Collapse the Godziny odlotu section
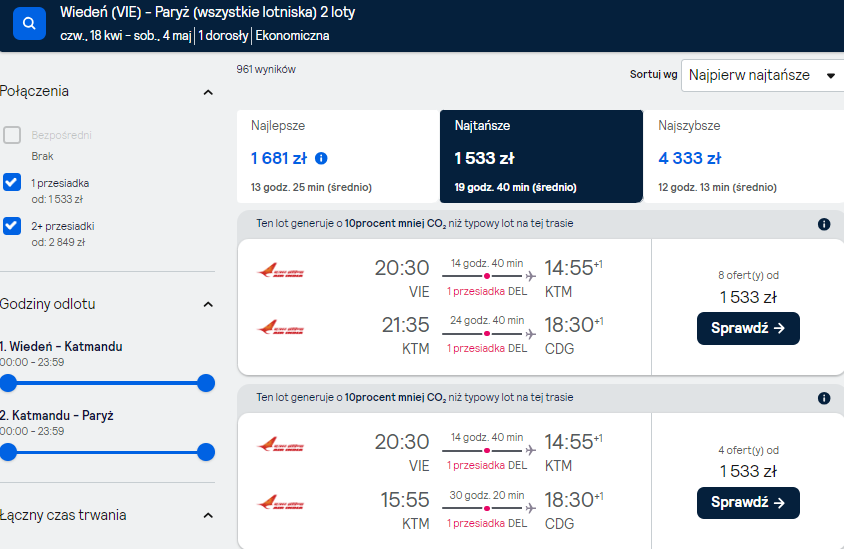844x549 pixels. (x=208, y=305)
